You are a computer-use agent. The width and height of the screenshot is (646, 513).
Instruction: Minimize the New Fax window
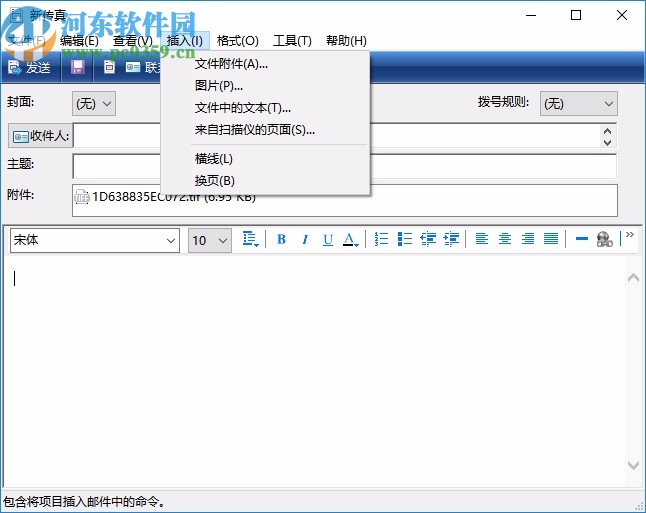click(x=531, y=15)
